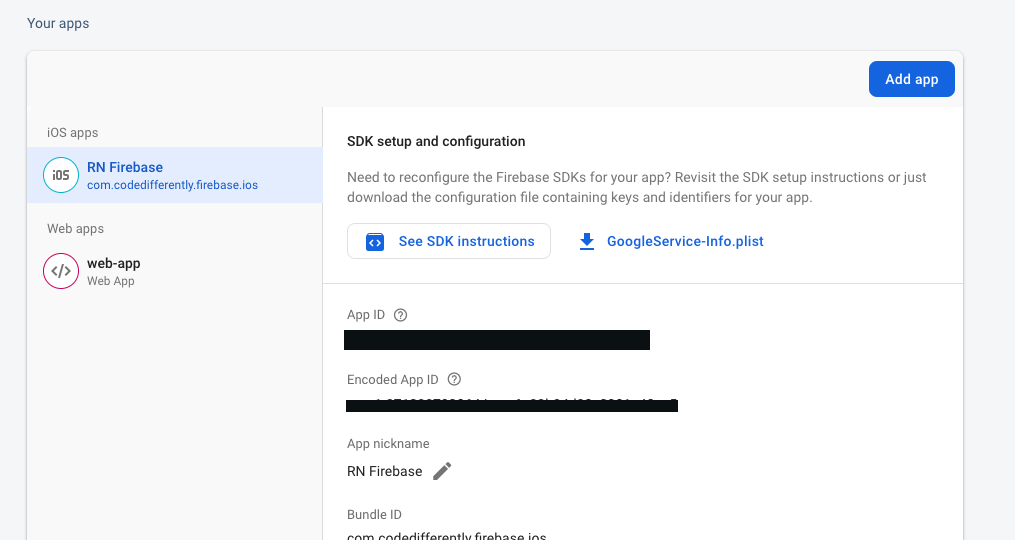Click the "App nickname" label
This screenshot has height=540, width=1015.
point(388,444)
